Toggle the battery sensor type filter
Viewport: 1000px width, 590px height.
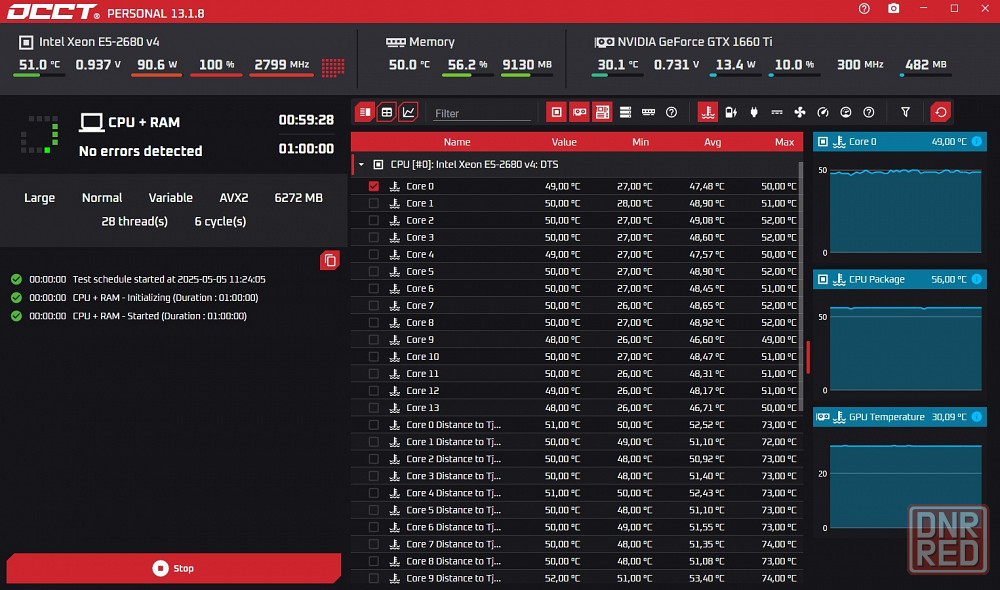(x=731, y=112)
